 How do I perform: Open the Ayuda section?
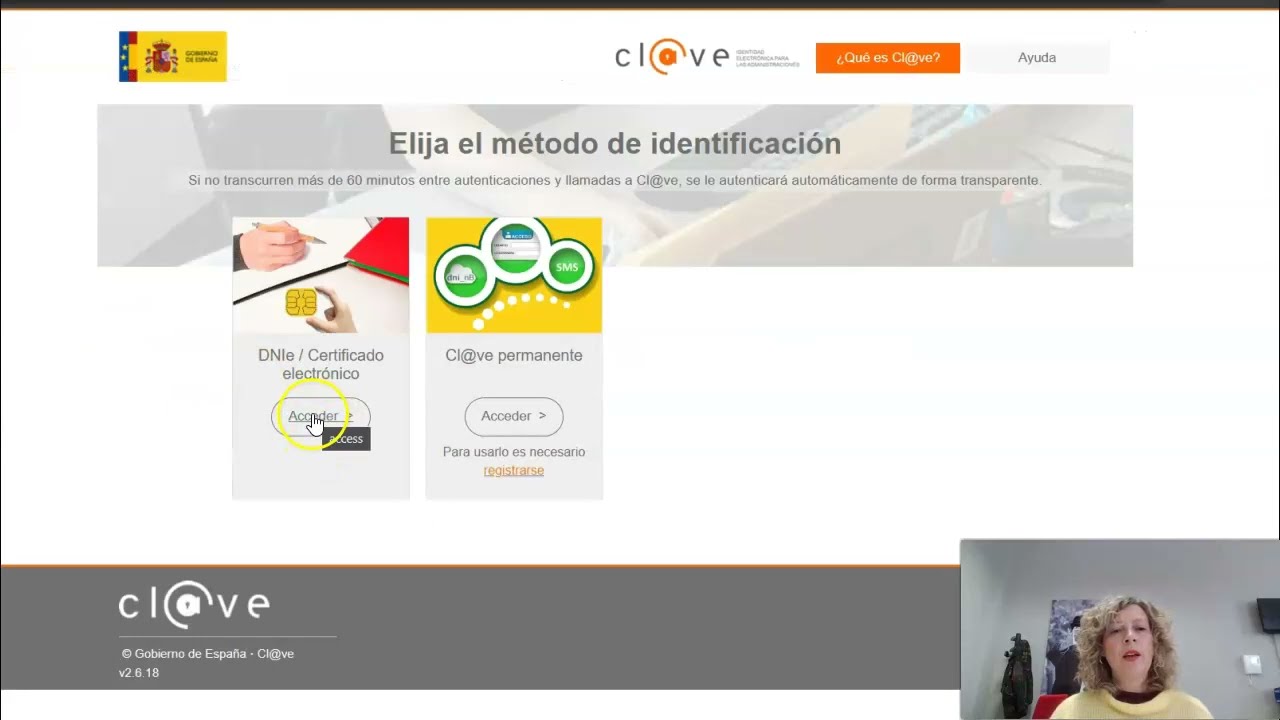click(1037, 57)
